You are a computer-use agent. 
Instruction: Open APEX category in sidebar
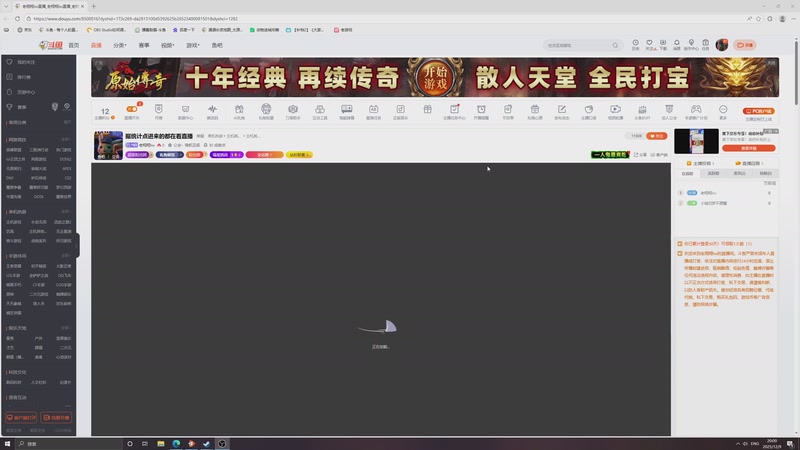pyautogui.click(x=67, y=168)
